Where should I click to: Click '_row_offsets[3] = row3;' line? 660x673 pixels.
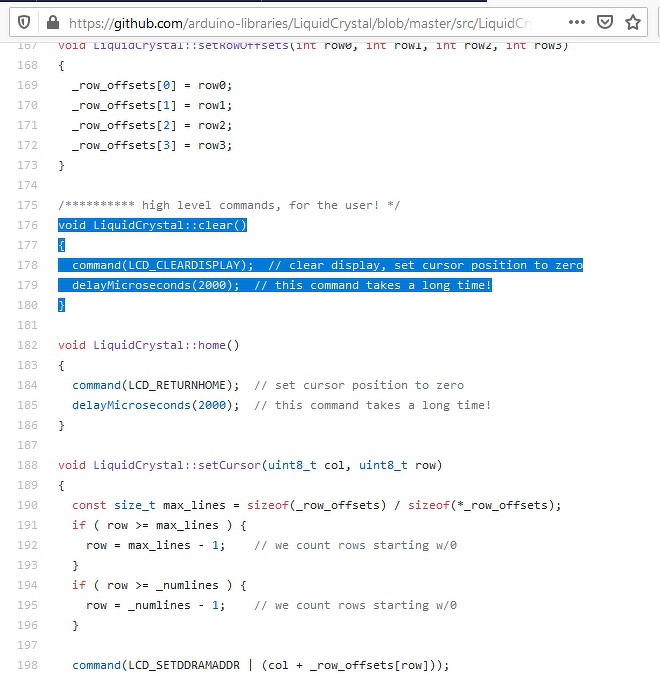point(152,146)
